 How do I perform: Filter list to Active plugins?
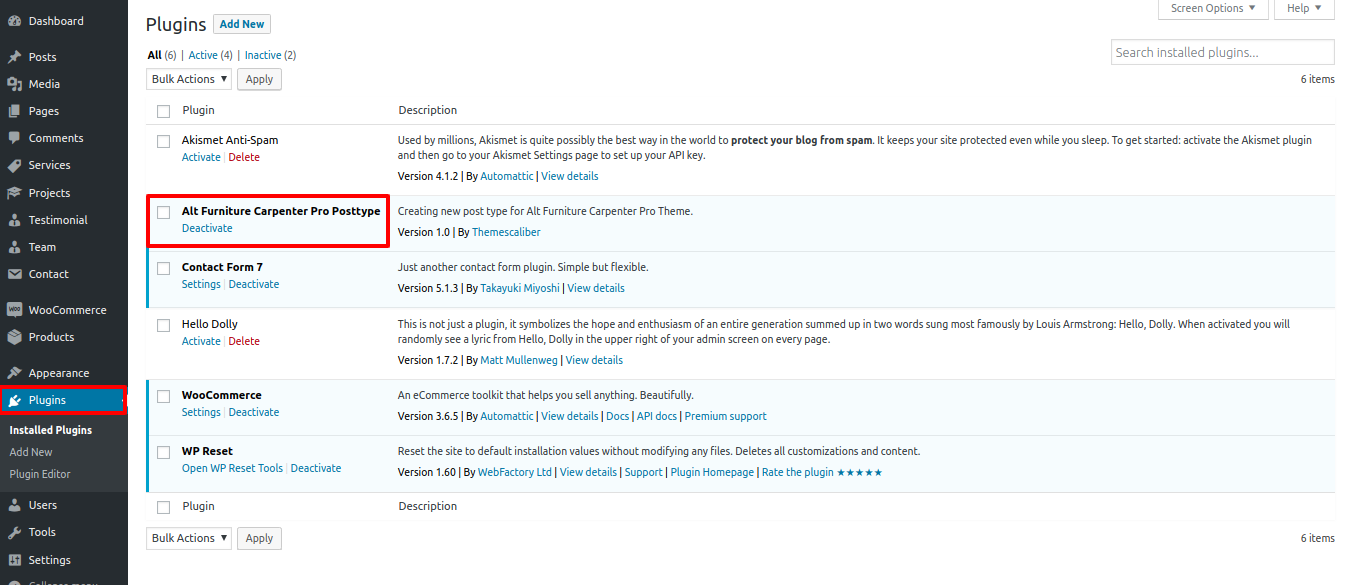point(203,55)
